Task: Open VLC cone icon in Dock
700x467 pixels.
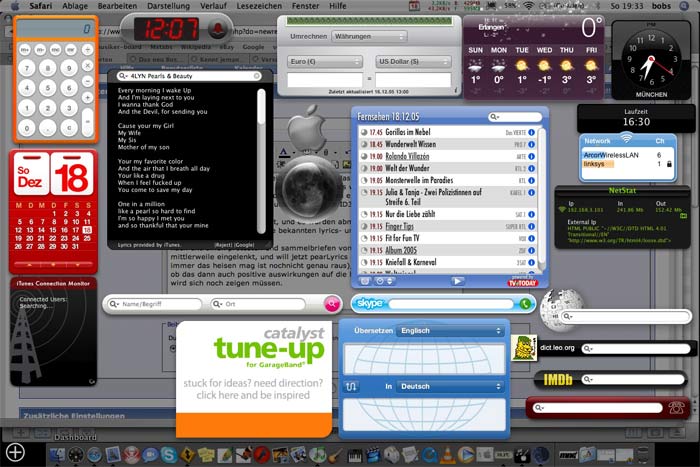Action: point(447,454)
